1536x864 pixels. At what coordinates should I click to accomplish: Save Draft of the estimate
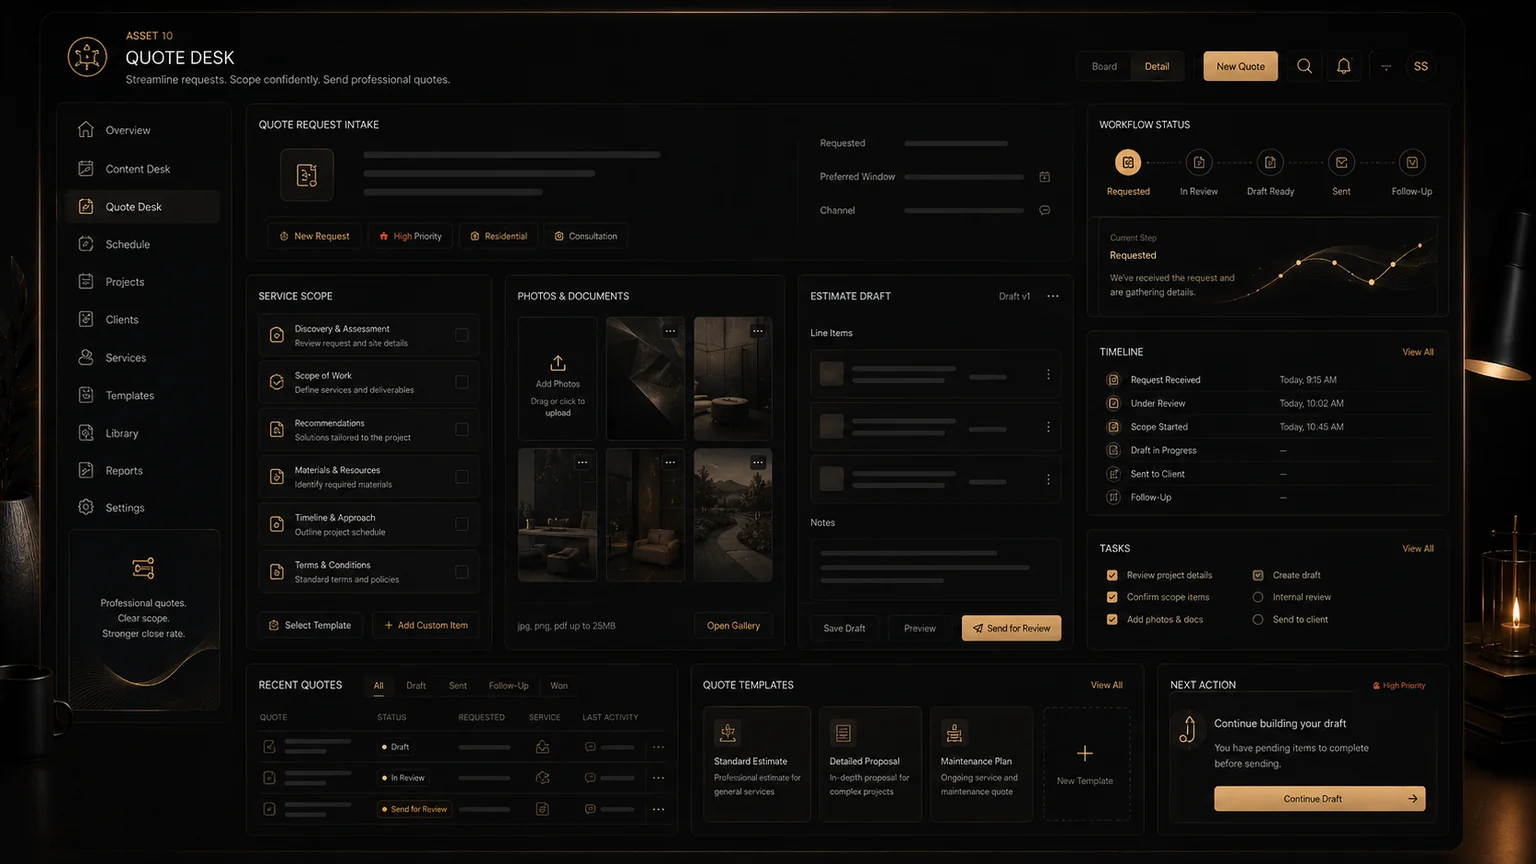[844, 628]
